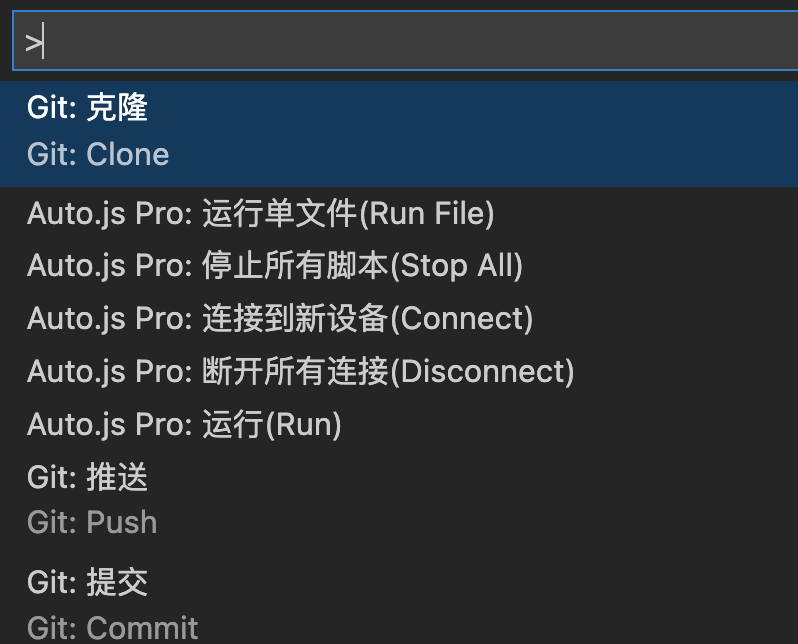The height and width of the screenshot is (644, 798).
Task: Click the '(Connect)' label
Action: coord(460,319)
